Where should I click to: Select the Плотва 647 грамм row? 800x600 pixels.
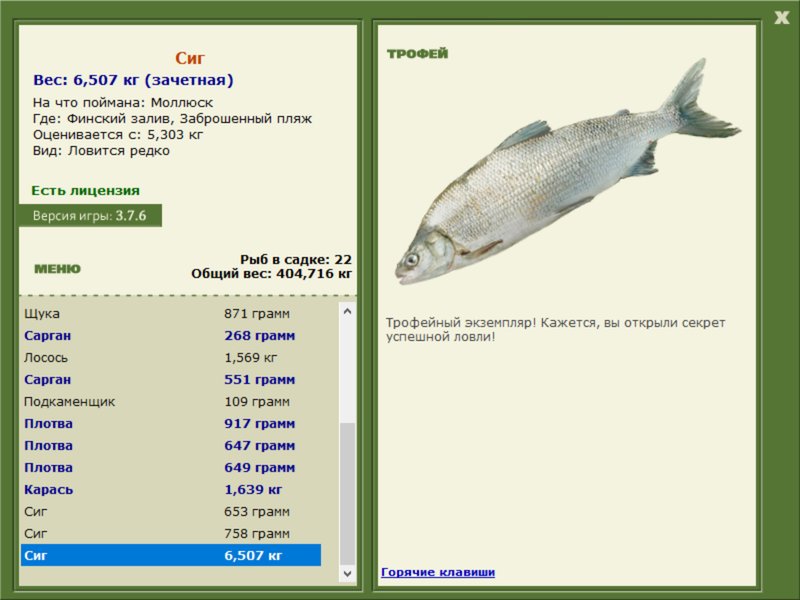point(171,445)
